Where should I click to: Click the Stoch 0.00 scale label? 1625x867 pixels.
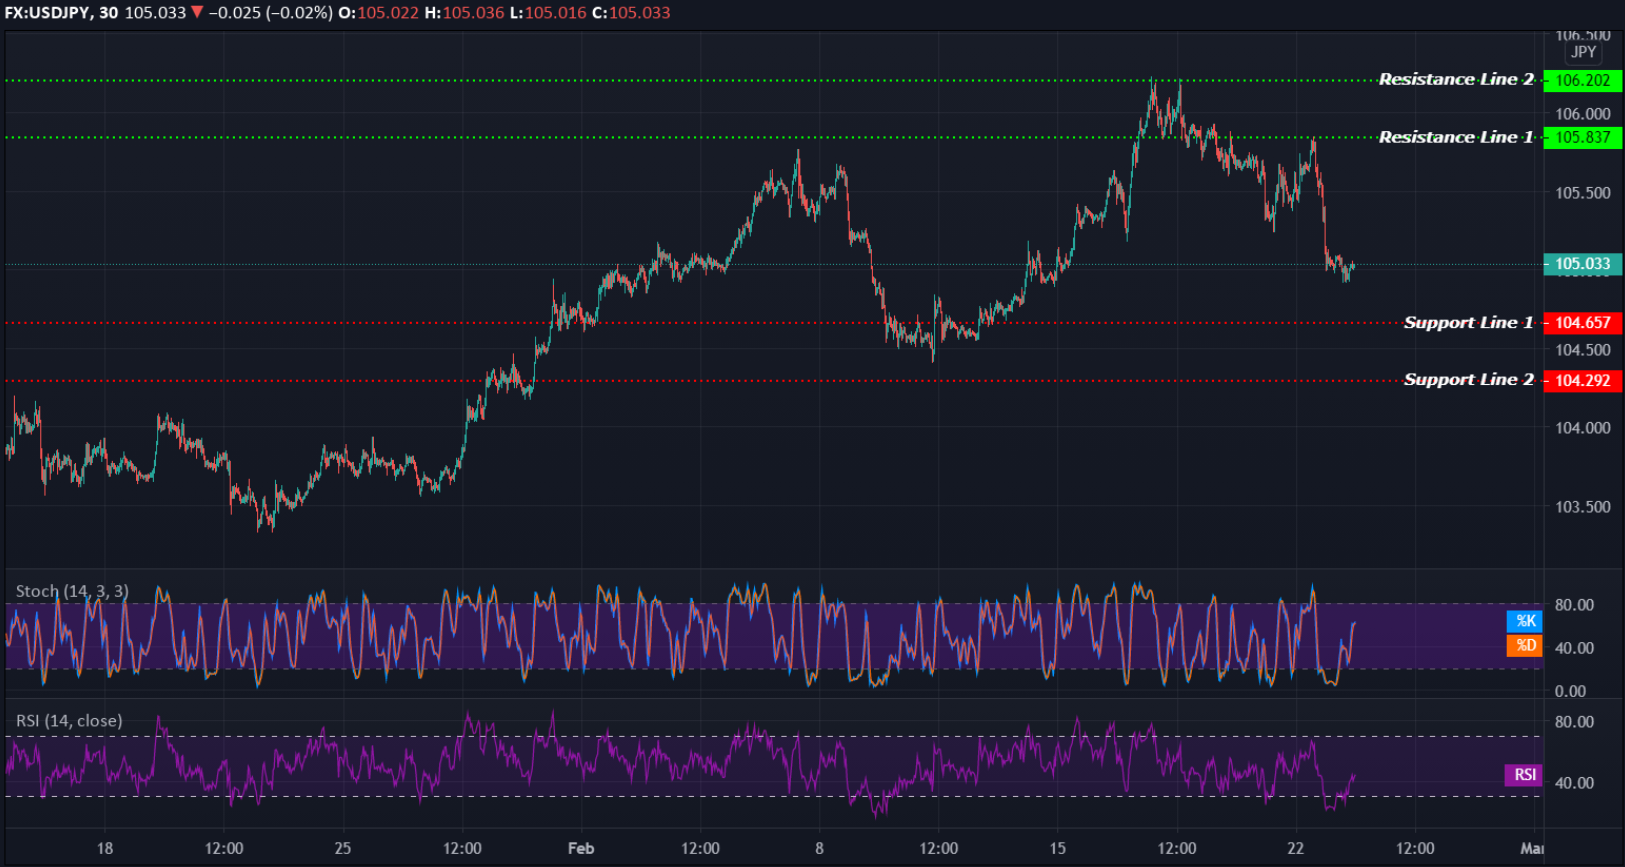pyautogui.click(x=1570, y=691)
